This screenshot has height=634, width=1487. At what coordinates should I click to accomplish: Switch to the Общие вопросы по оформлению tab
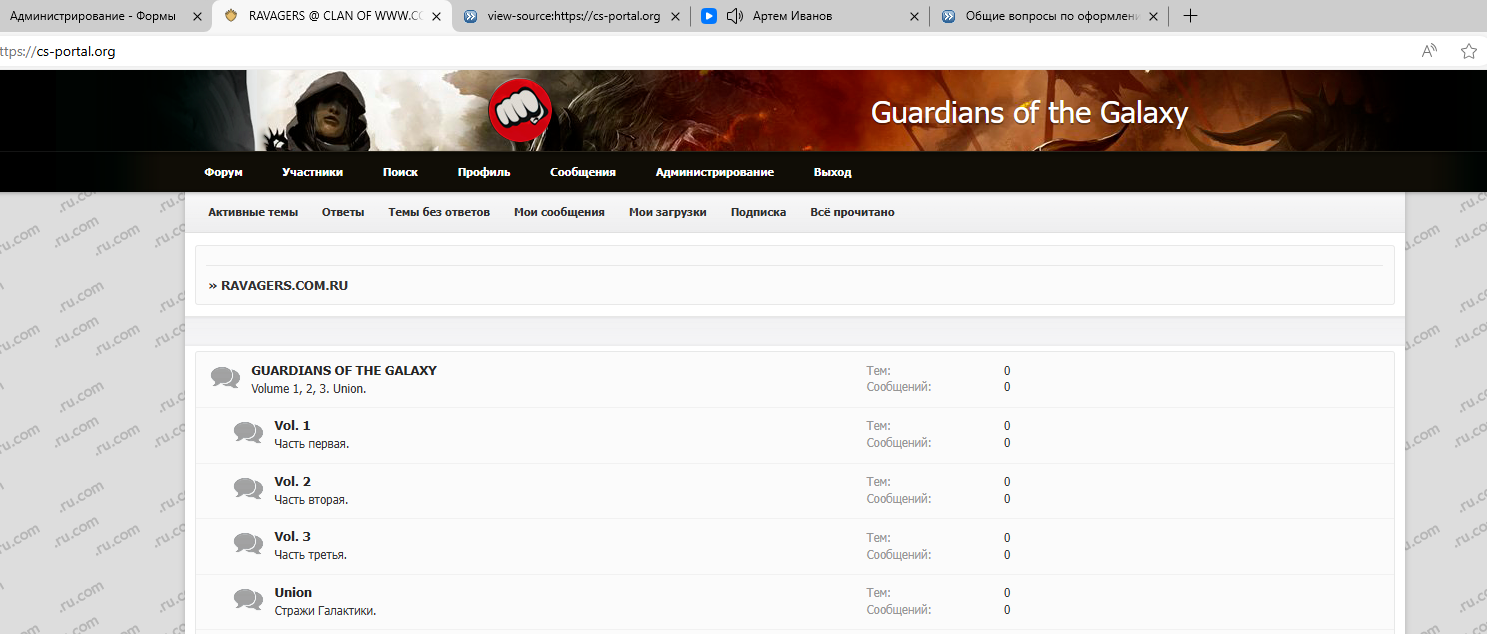point(1050,16)
